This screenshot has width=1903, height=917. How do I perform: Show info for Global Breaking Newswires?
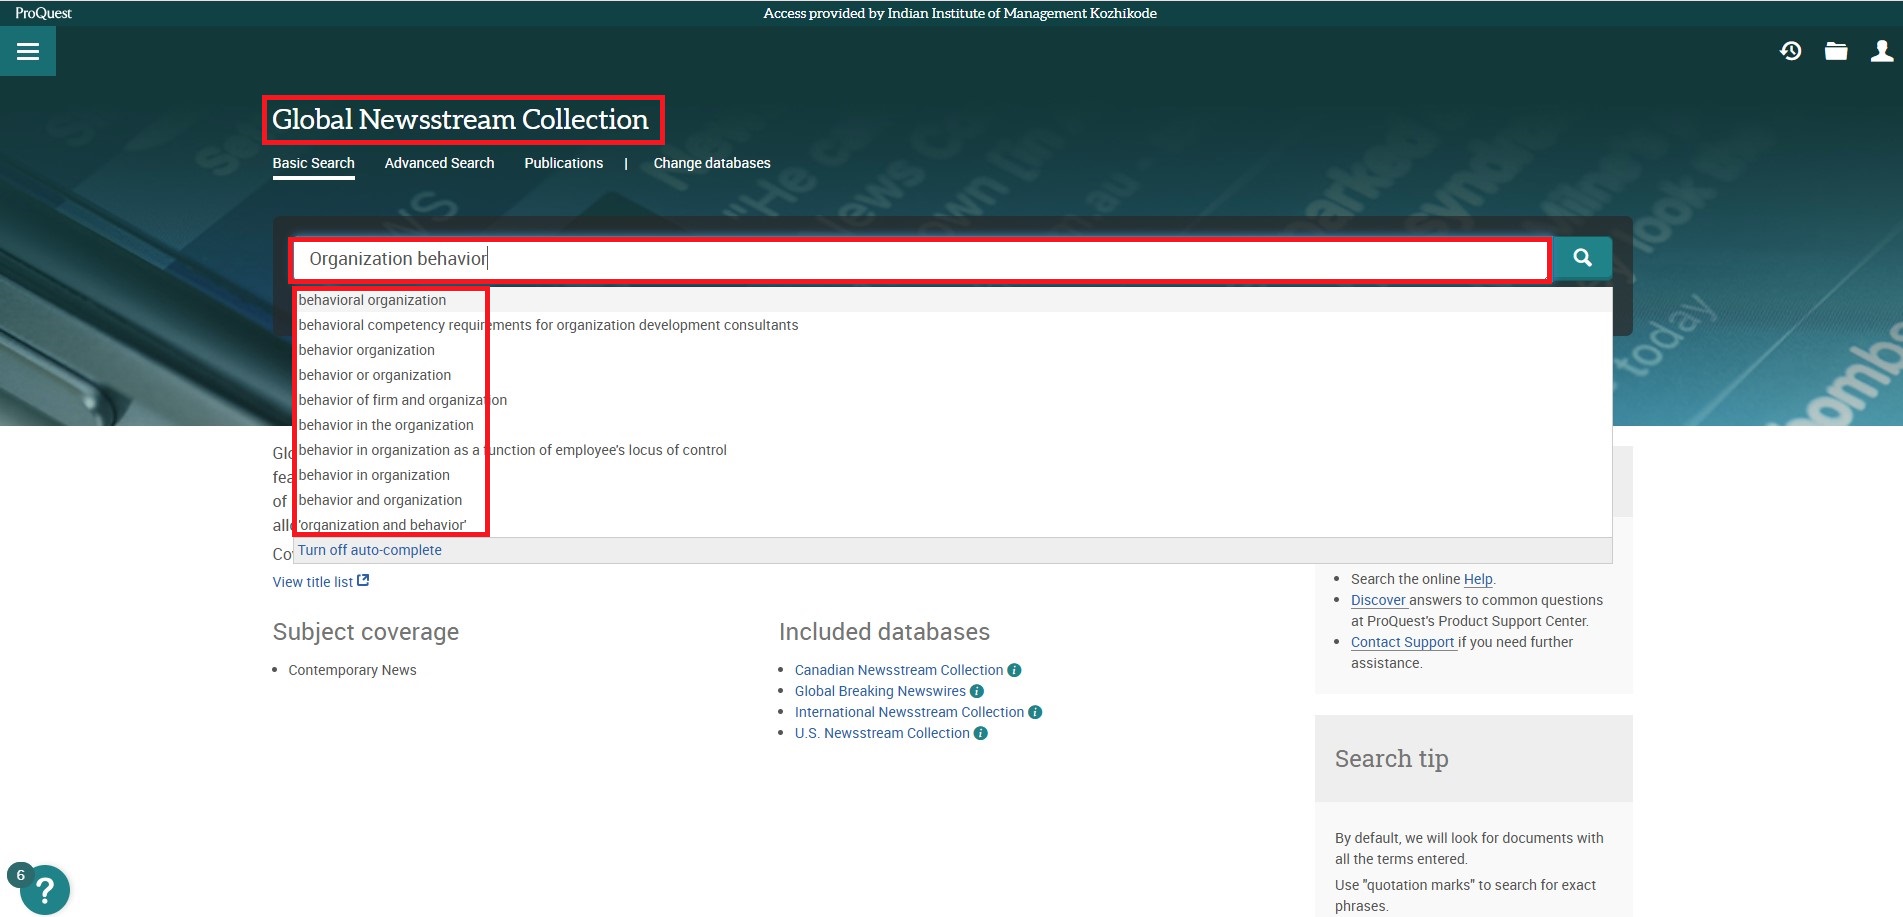click(977, 691)
